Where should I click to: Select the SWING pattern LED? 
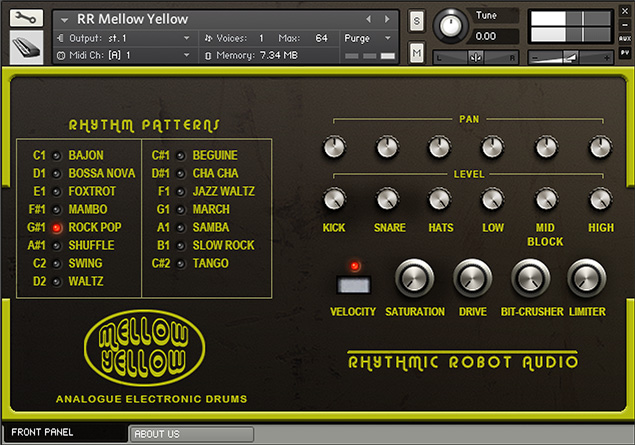pos(57,264)
